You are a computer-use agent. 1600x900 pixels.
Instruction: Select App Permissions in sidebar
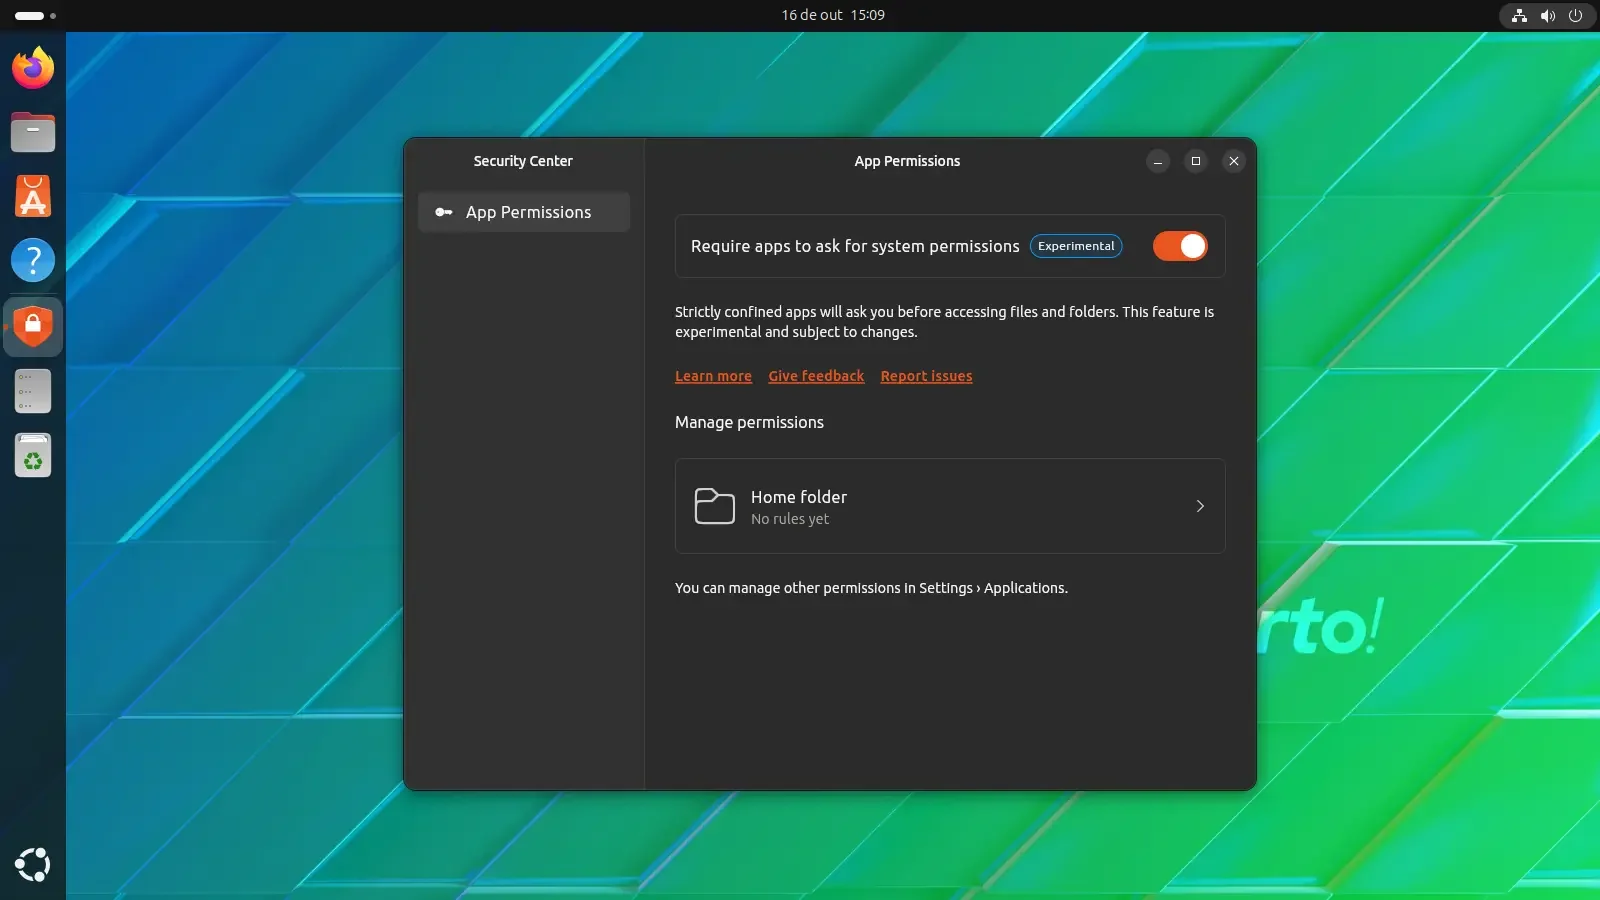click(524, 212)
